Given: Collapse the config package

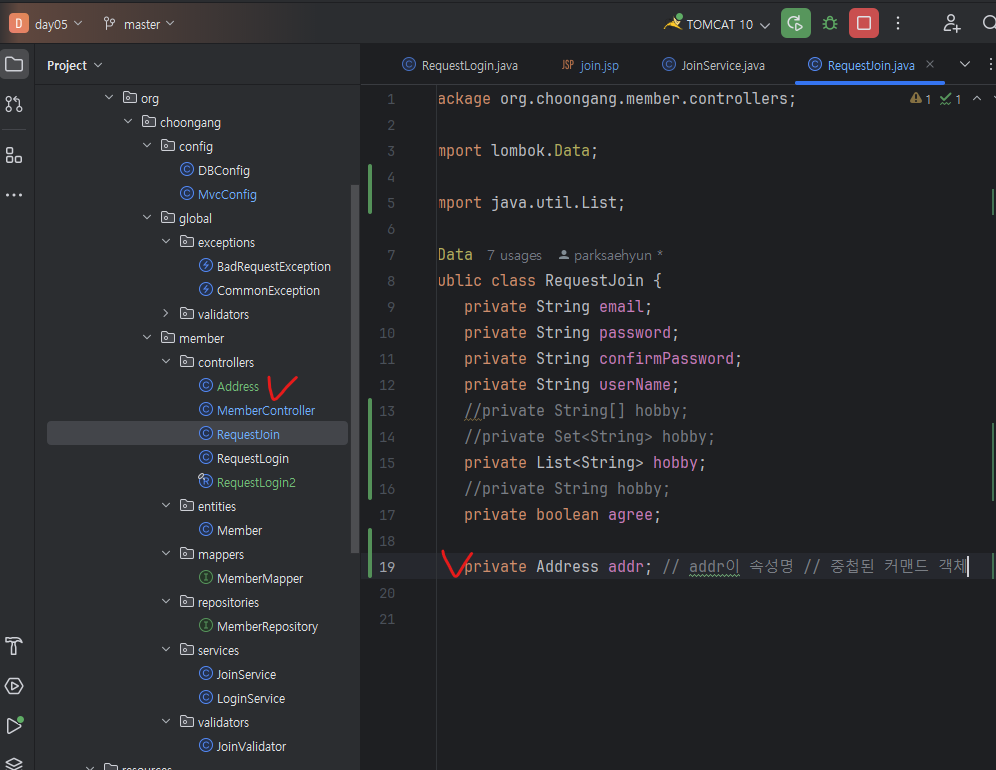Looking at the screenshot, I should (x=147, y=146).
